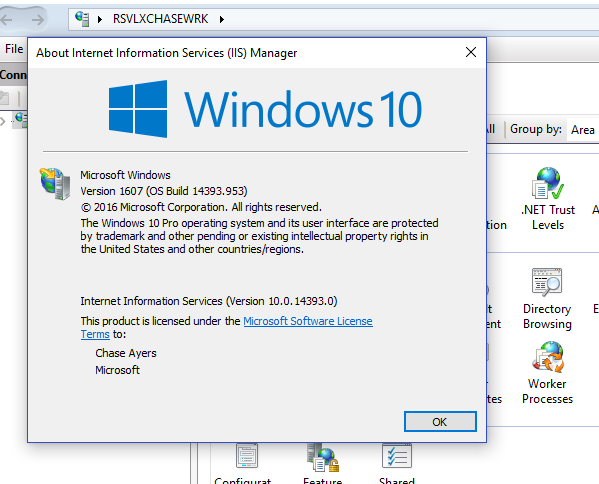Open the Worker Processes feature
599x484 pixels.
pyautogui.click(x=547, y=373)
